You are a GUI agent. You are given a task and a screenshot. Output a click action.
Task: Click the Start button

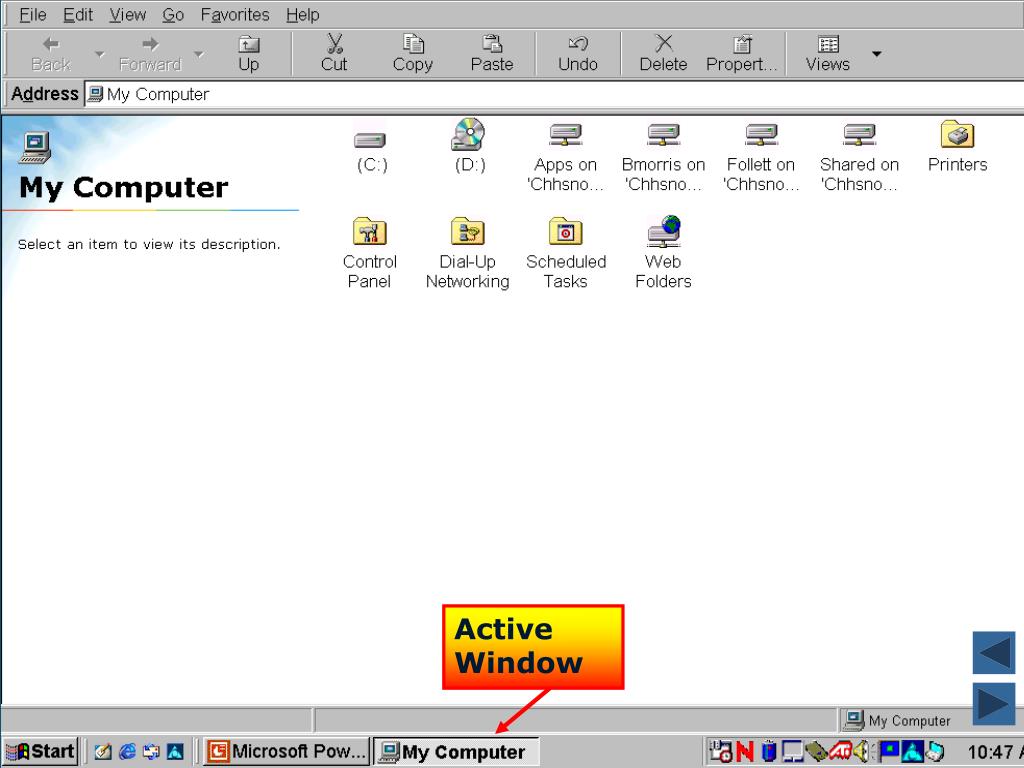pos(40,751)
